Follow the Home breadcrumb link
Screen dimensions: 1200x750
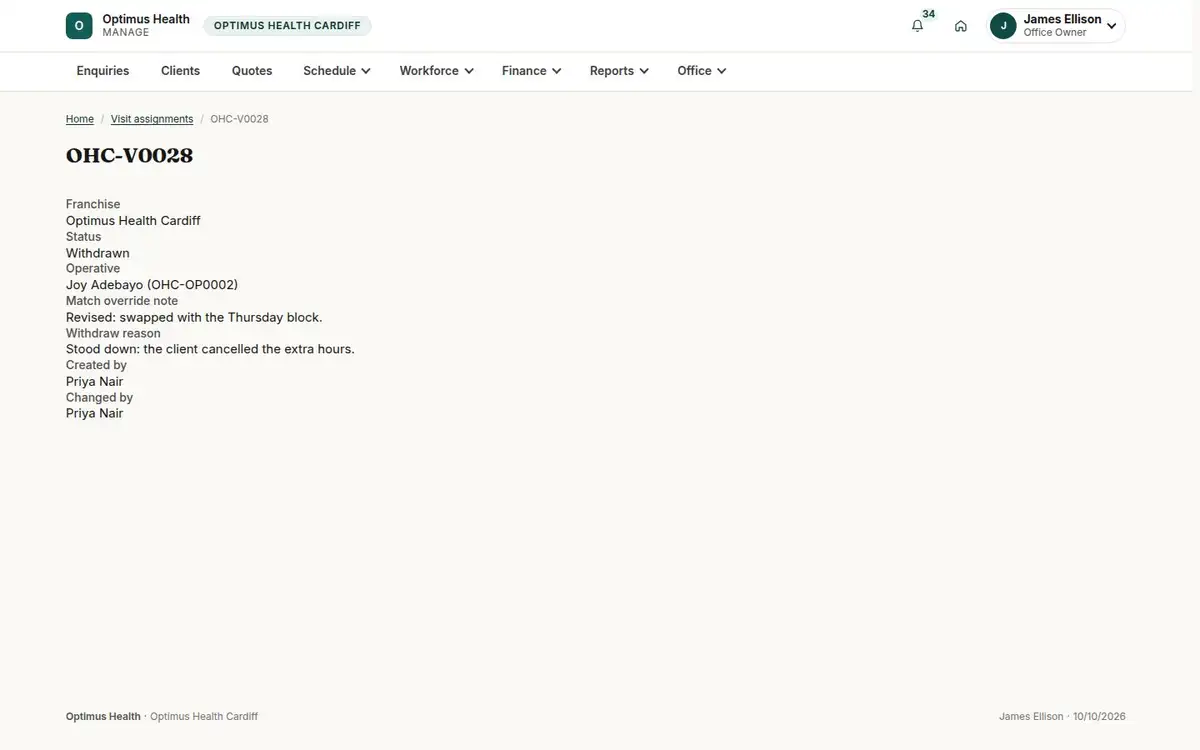80,119
